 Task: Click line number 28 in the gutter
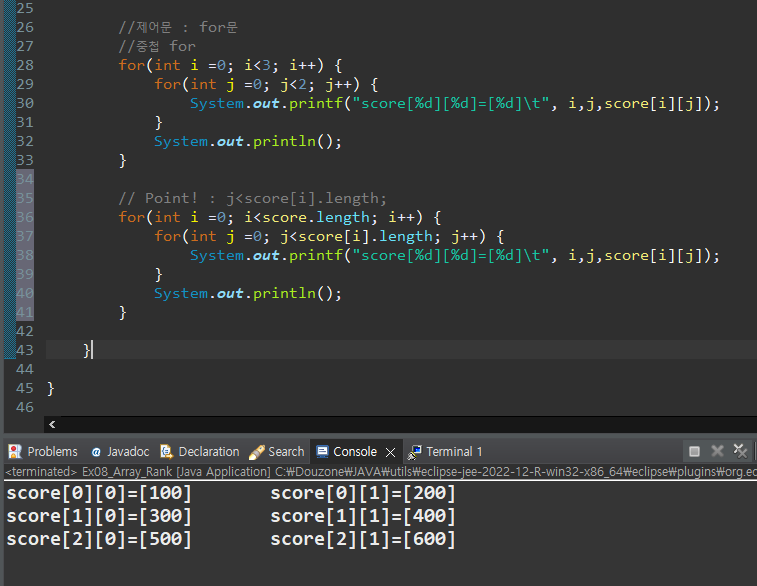pyautogui.click(x=25, y=65)
